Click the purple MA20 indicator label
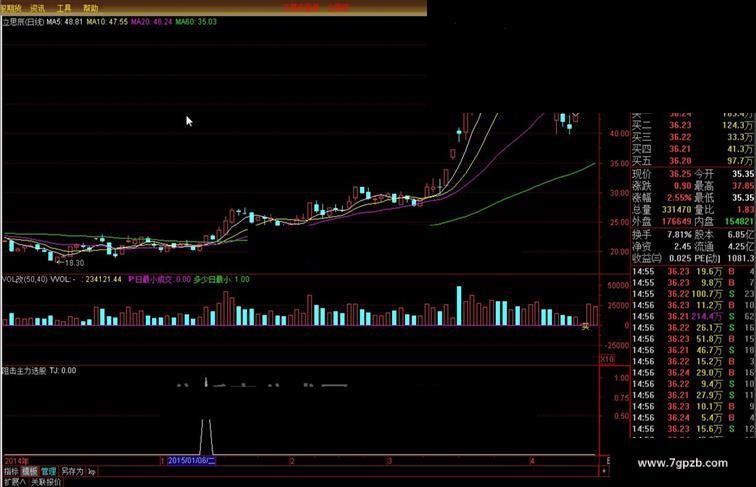756x487 pixels. (x=151, y=22)
